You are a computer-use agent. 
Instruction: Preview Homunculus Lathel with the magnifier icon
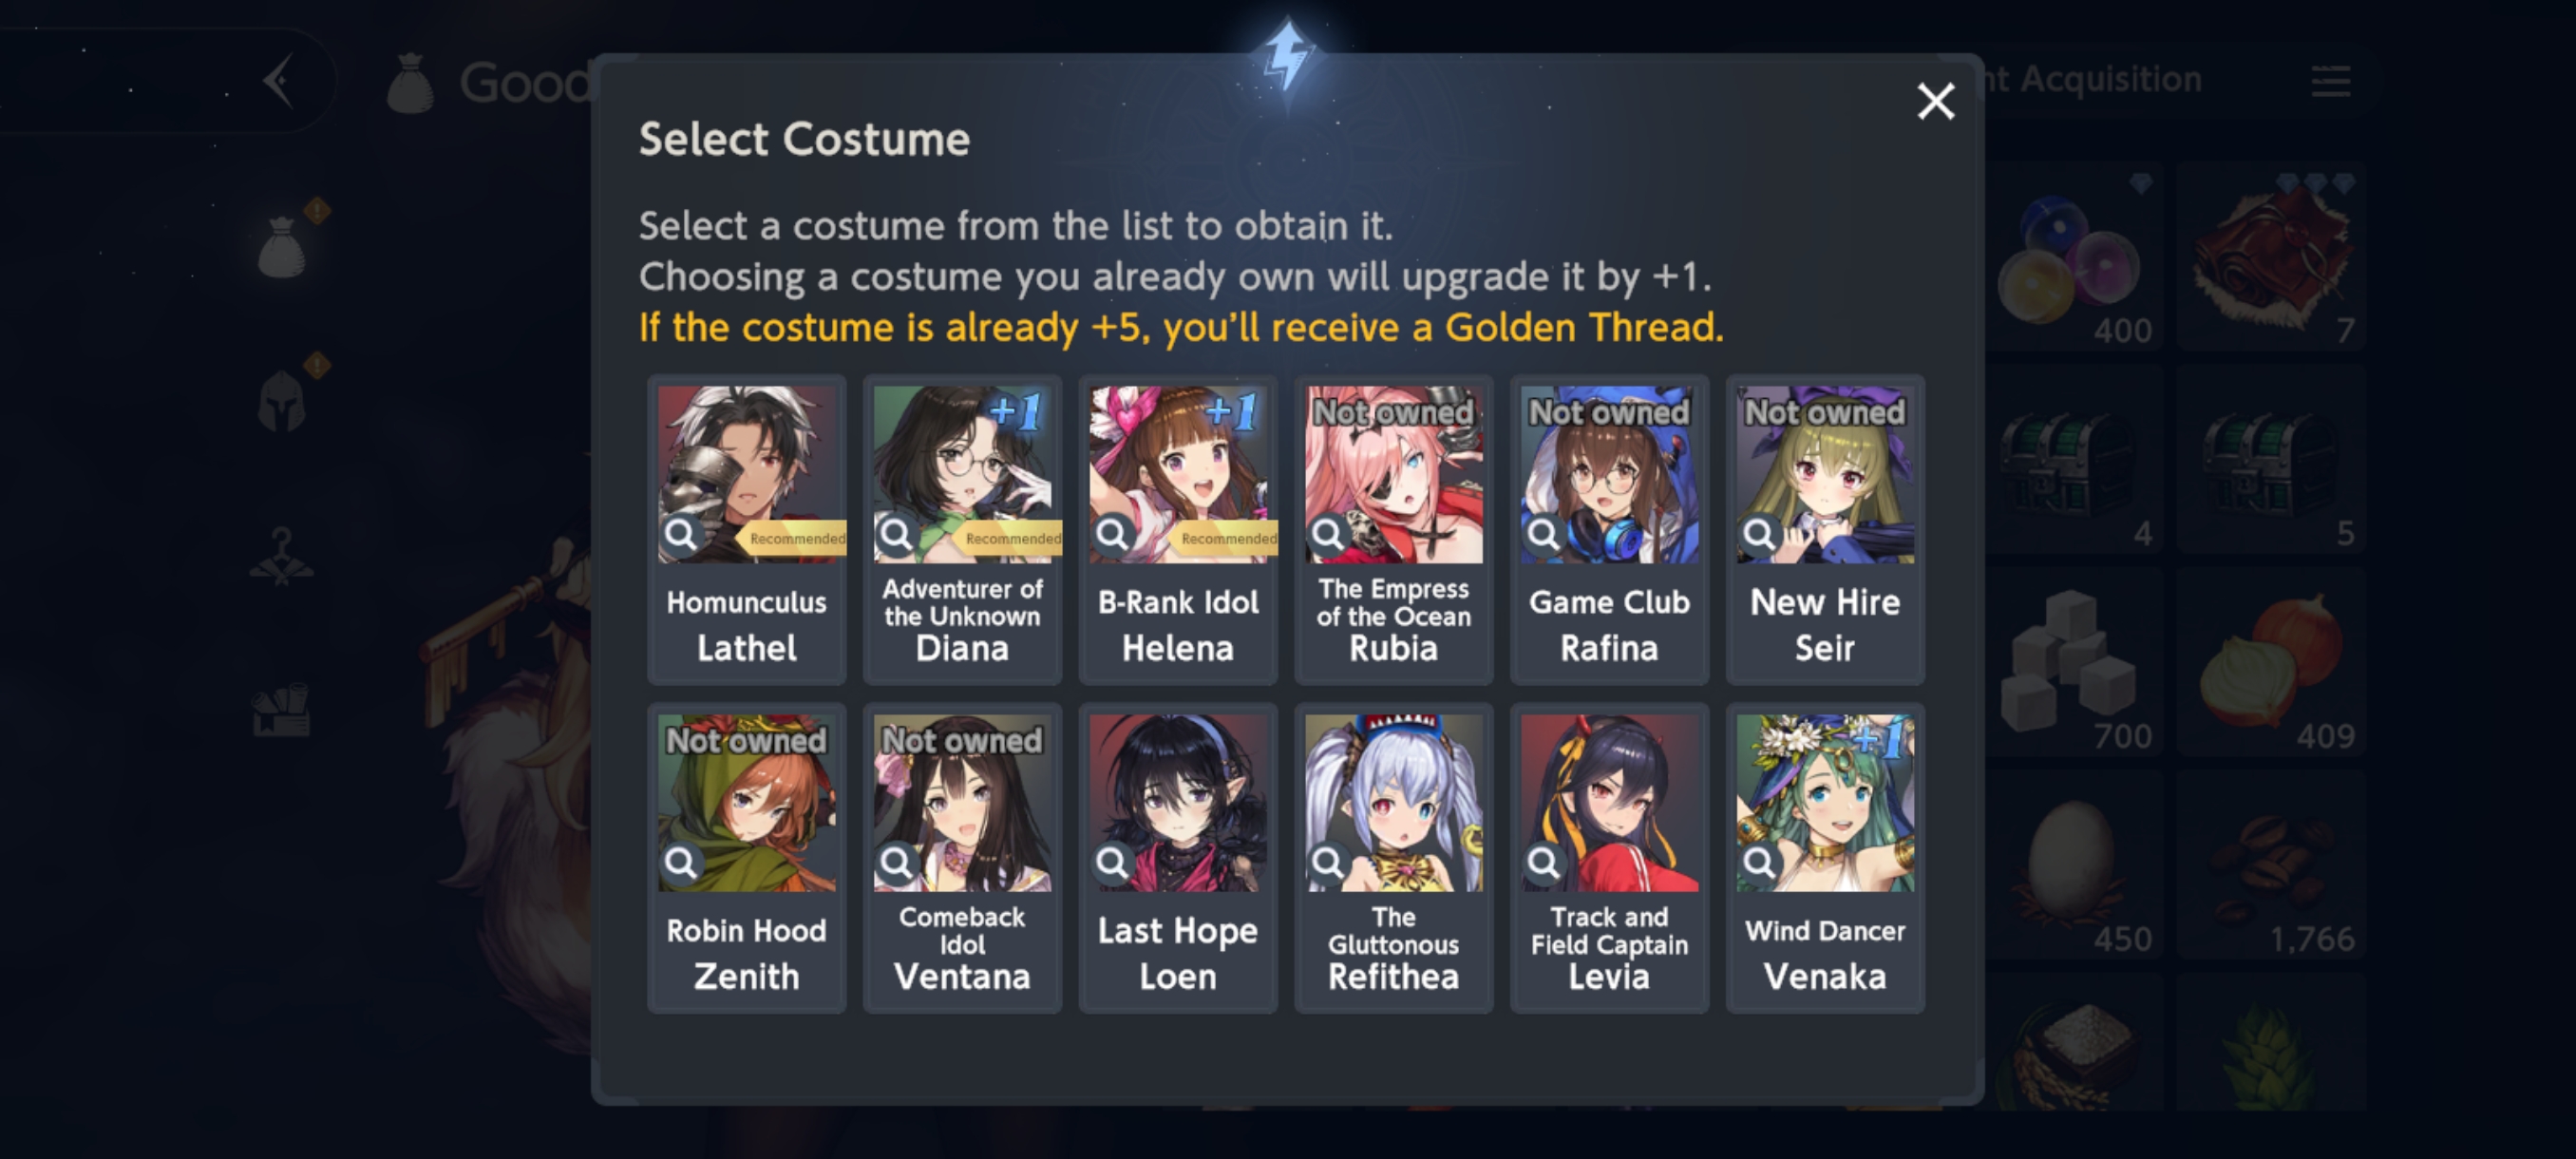coord(681,535)
